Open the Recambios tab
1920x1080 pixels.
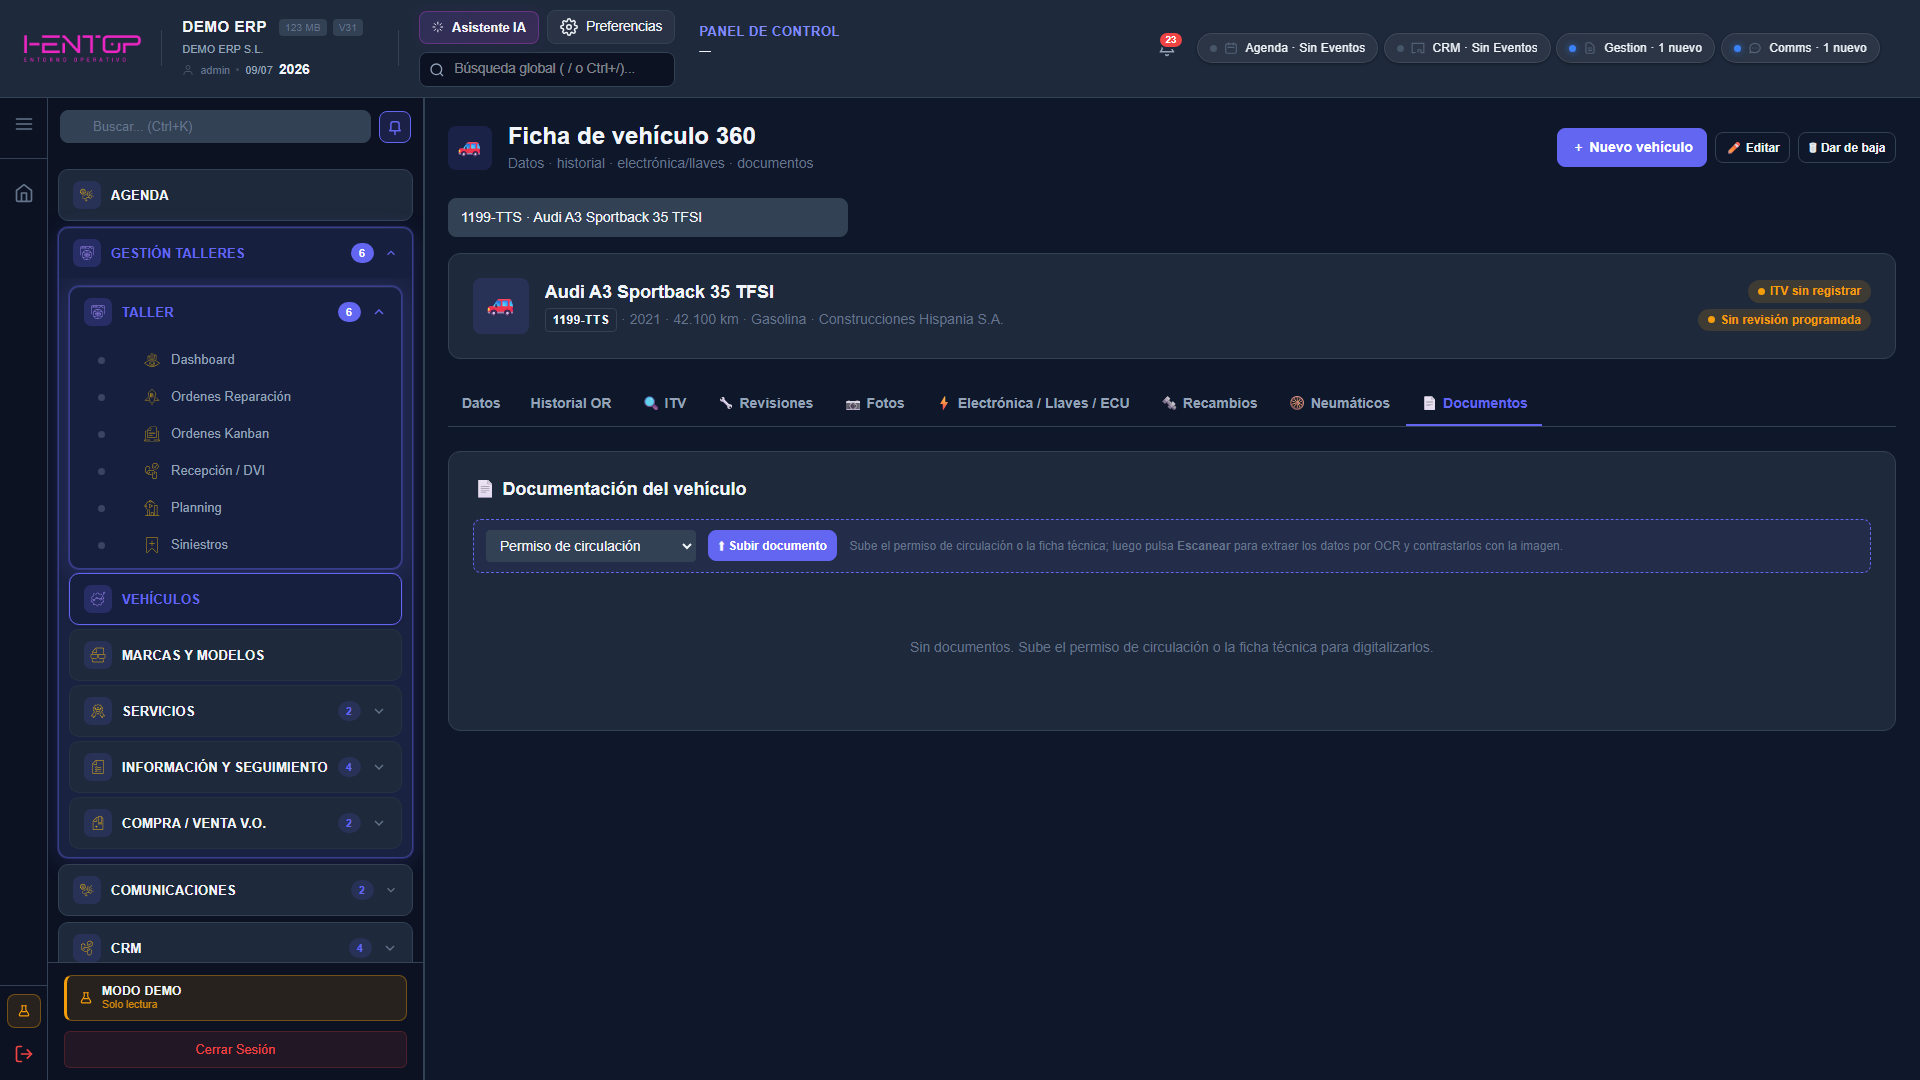coord(1209,403)
